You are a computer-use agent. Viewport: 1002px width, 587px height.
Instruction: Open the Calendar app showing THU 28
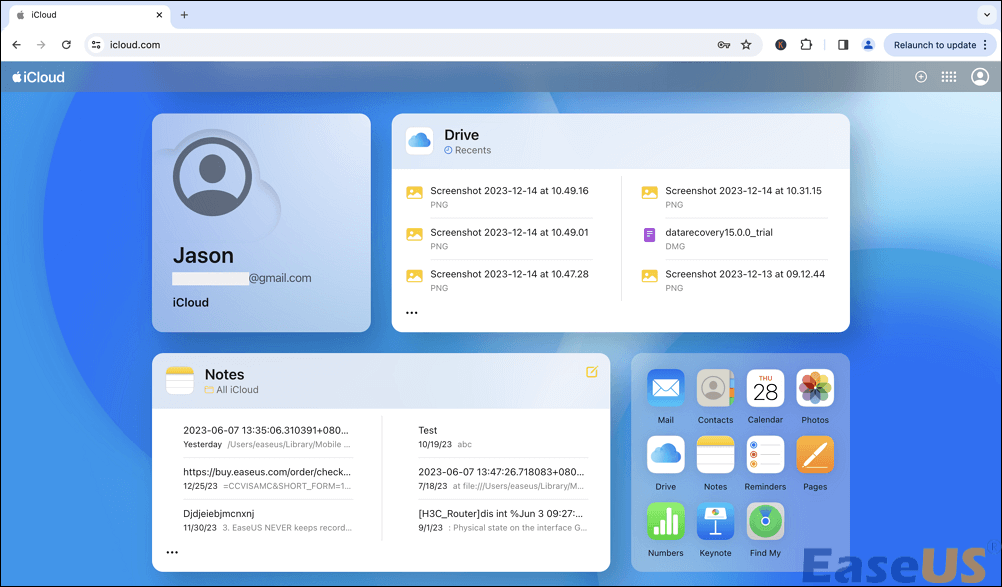[765, 390]
